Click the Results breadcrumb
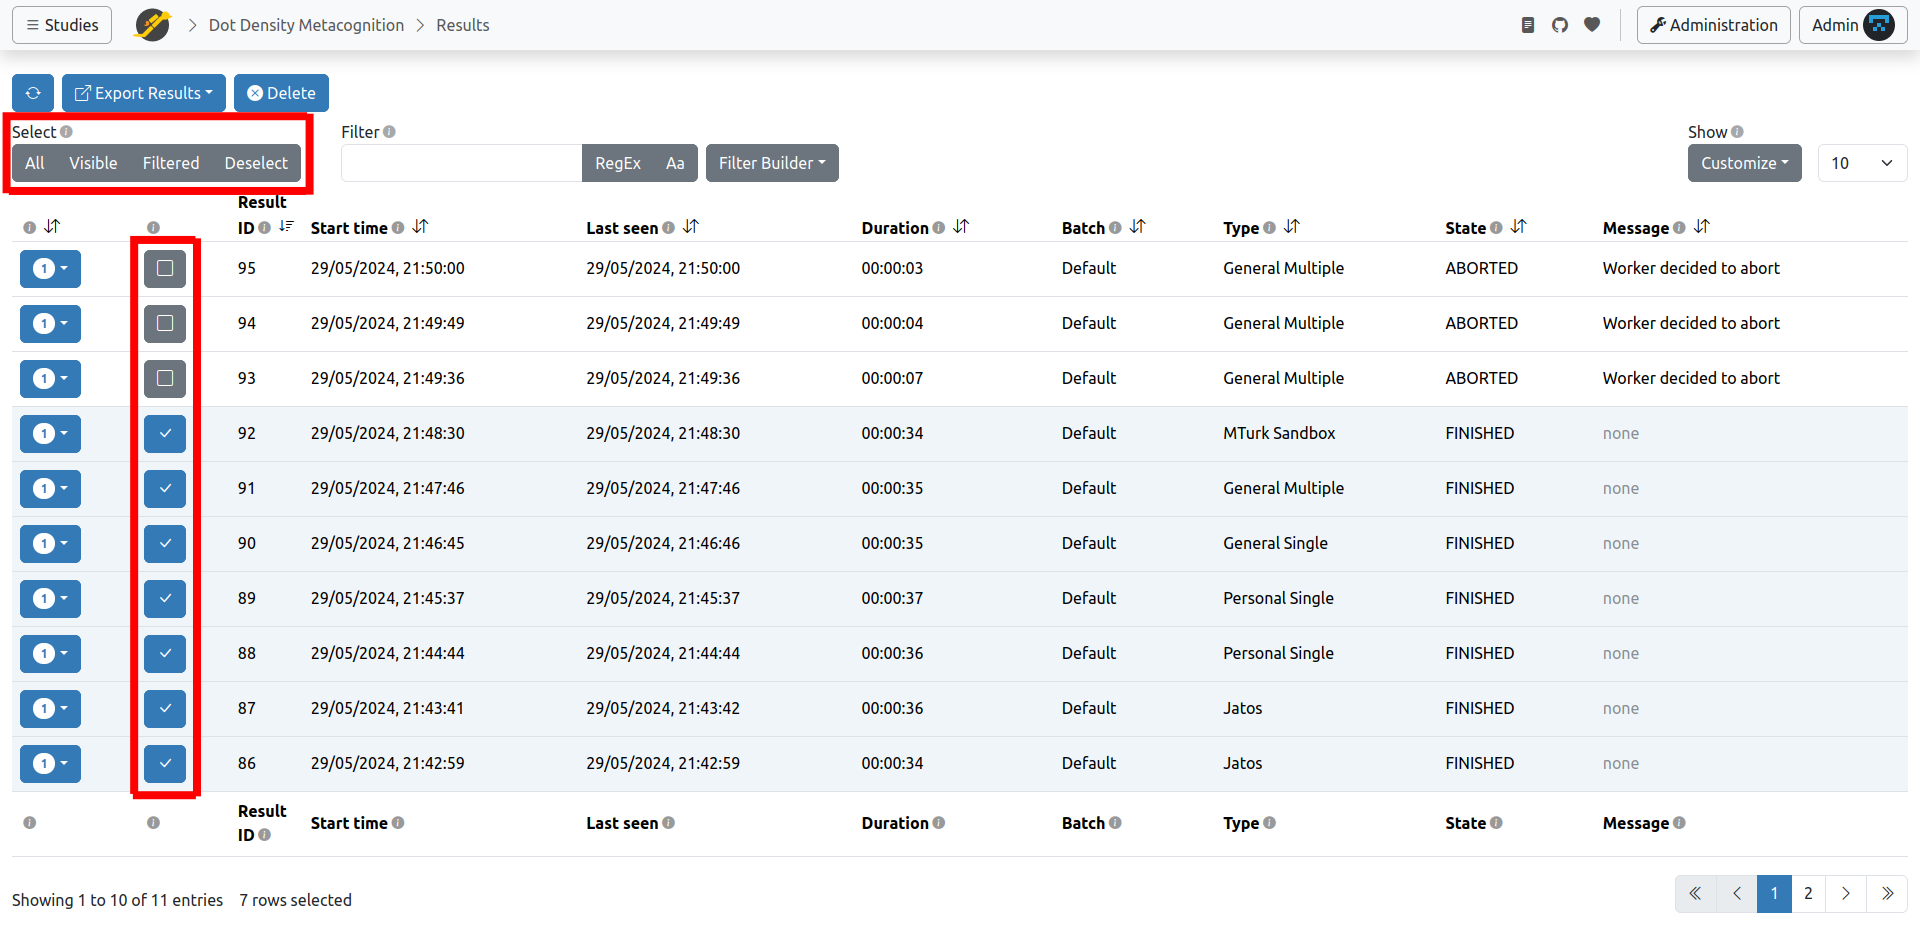The height and width of the screenshot is (928, 1920). [x=463, y=25]
